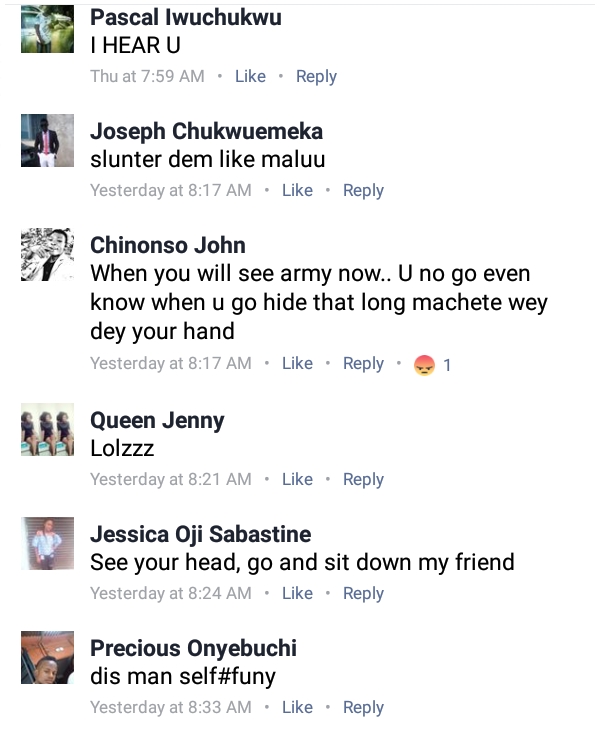Screen dimensions: 600x736
Task: Reply to Joseph Chukwuemeka's comment
Action: 363,190
